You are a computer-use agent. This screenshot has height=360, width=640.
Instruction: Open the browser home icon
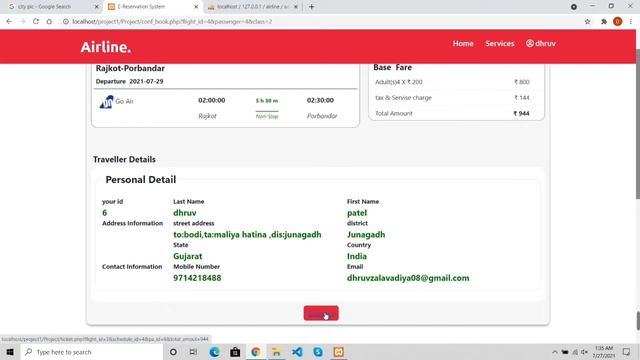point(49,22)
